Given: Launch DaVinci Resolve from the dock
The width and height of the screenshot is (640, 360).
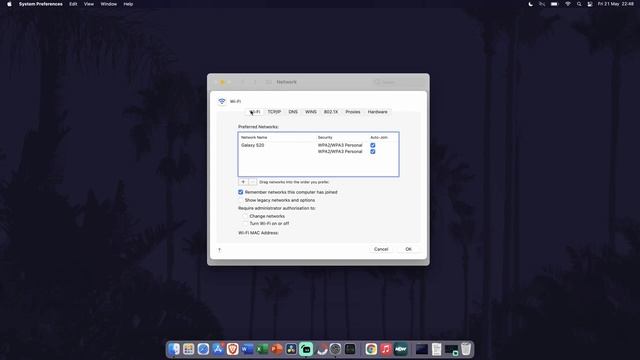Looking at the screenshot, I should (291, 349).
